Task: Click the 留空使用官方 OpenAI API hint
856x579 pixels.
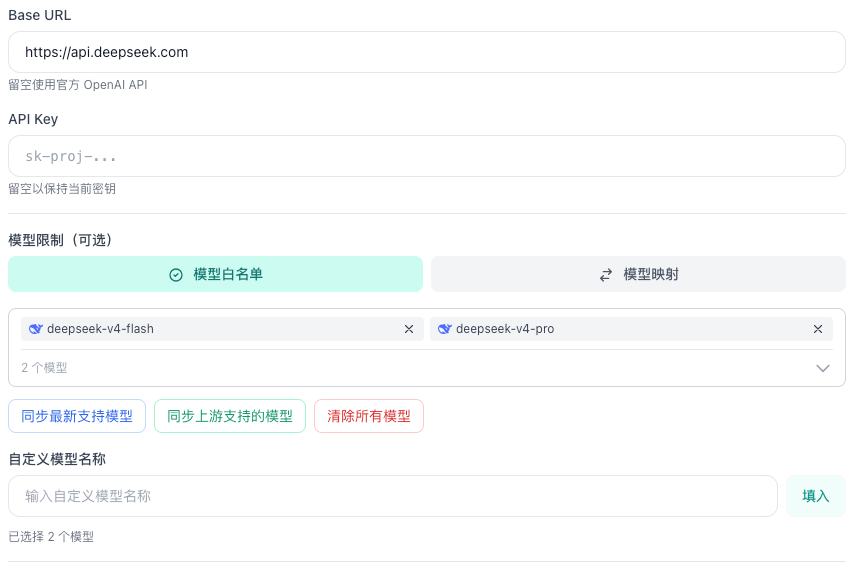Action: pyautogui.click(x=78, y=85)
